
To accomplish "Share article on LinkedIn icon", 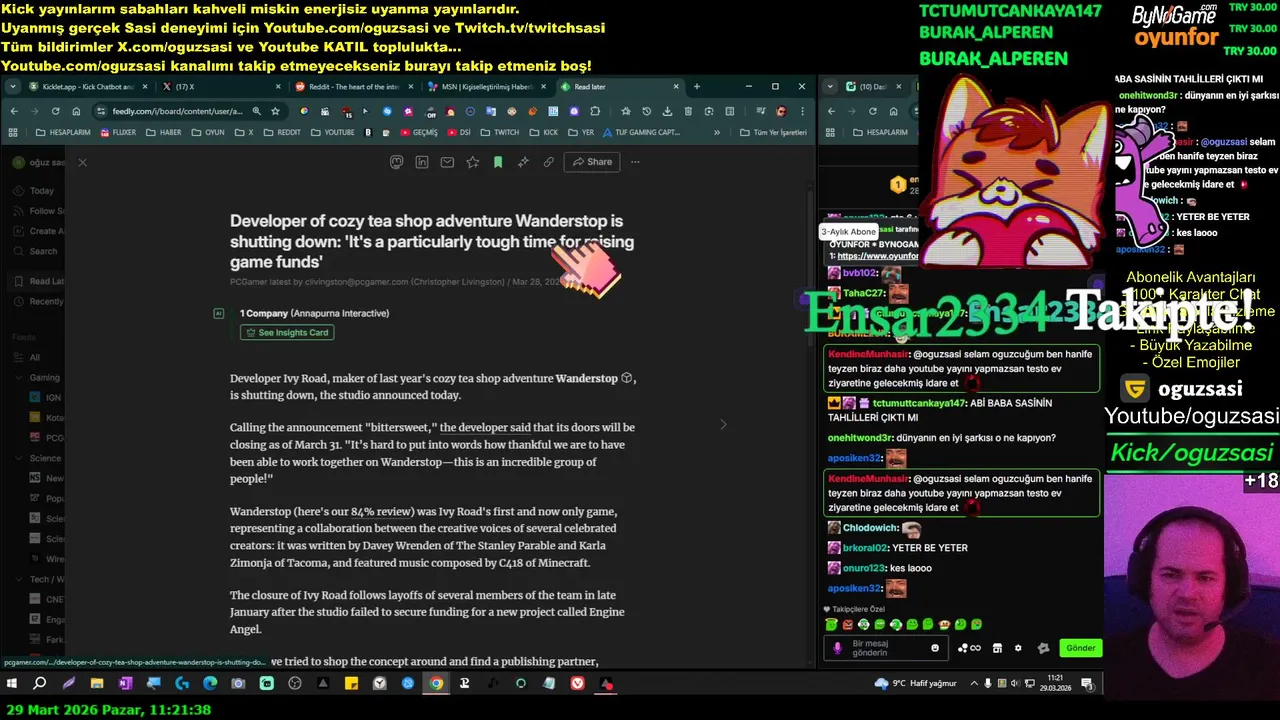I will [422, 162].
